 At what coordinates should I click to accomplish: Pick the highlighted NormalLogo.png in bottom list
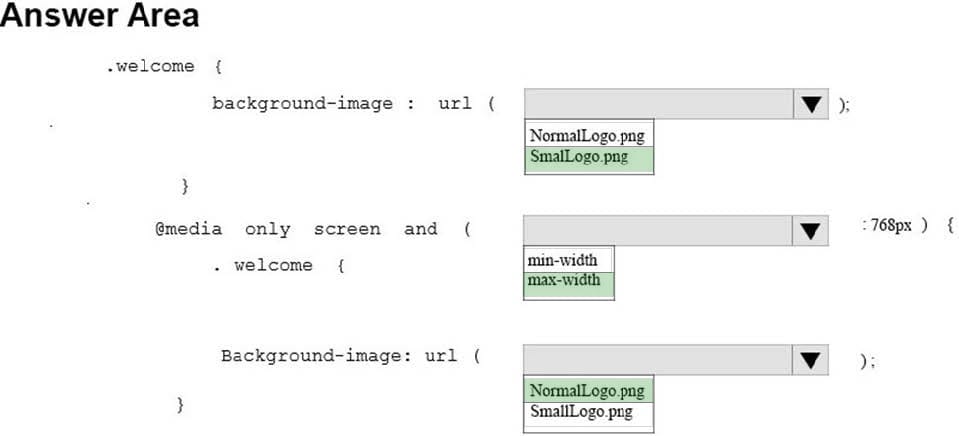tap(587, 390)
